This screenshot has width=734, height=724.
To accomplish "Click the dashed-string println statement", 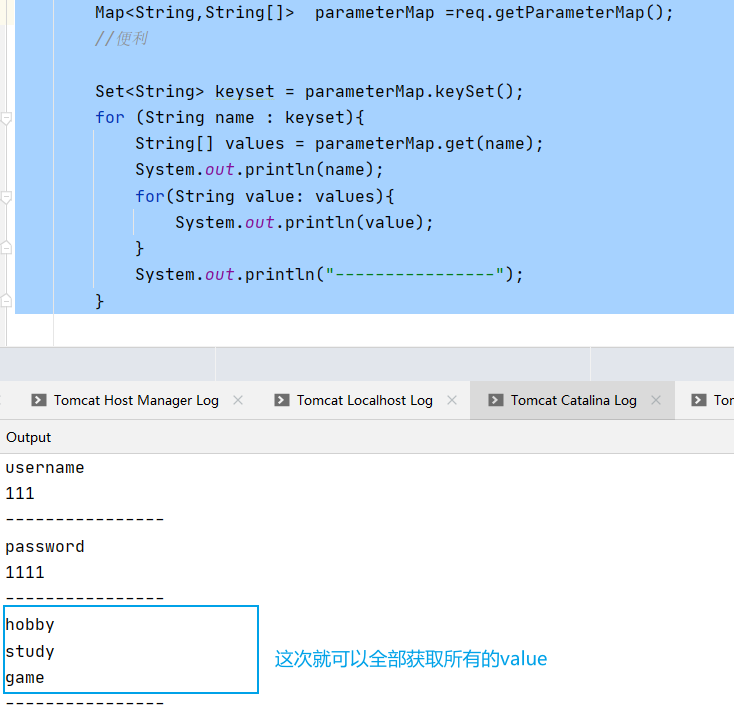I will (329, 275).
